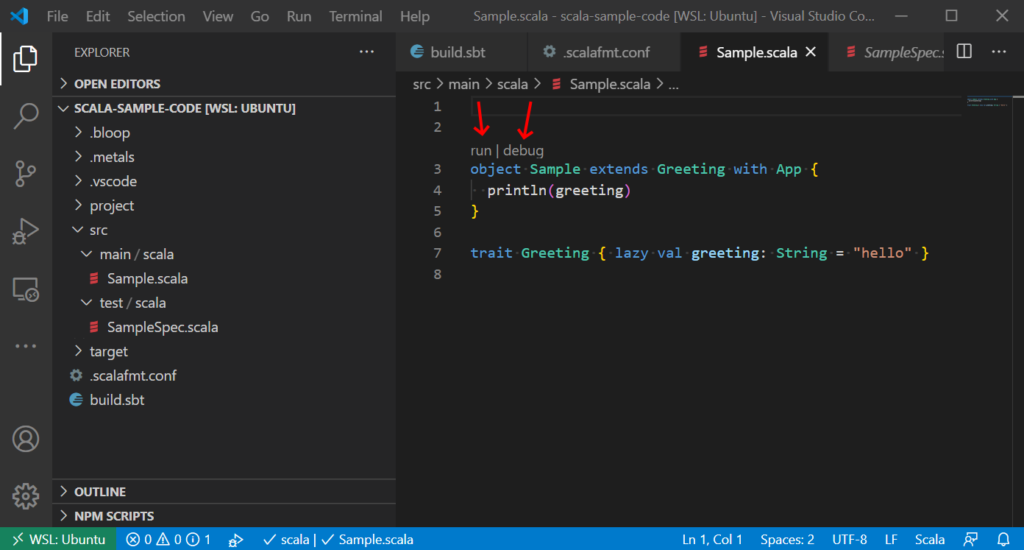Viewport: 1024px width, 550px height.
Task: Click the debug code lens link
Action: click(x=523, y=150)
